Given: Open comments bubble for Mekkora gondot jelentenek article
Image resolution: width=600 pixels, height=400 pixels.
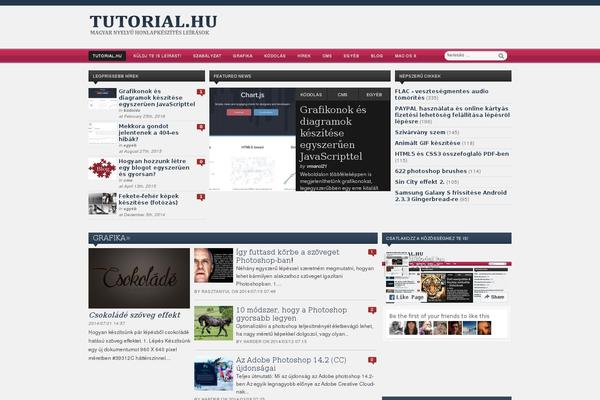Looking at the screenshot, I should click(201, 127).
